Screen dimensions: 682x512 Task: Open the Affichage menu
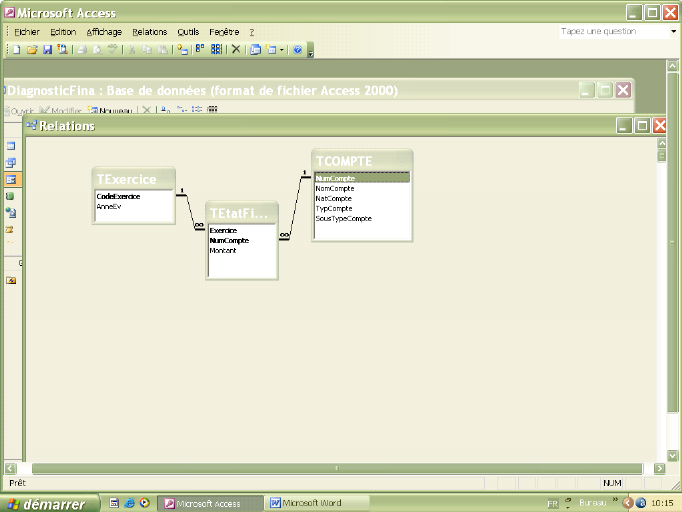[104, 32]
